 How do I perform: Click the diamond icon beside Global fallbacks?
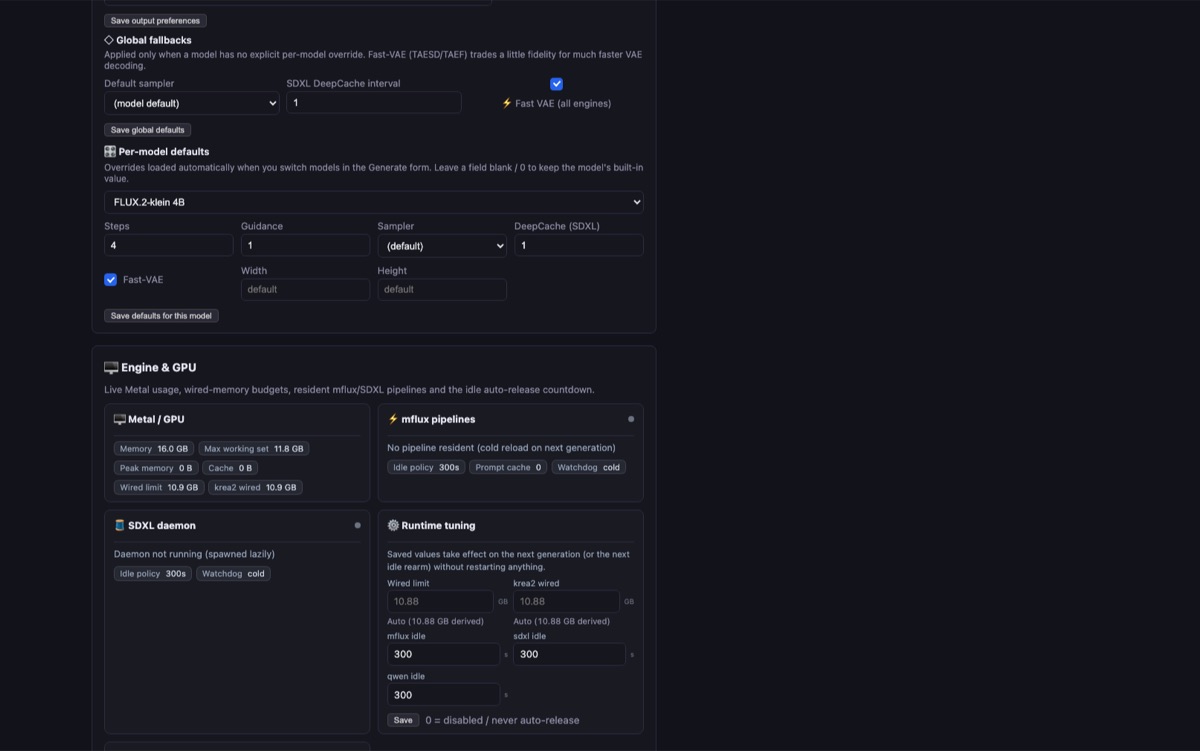tap(109, 40)
